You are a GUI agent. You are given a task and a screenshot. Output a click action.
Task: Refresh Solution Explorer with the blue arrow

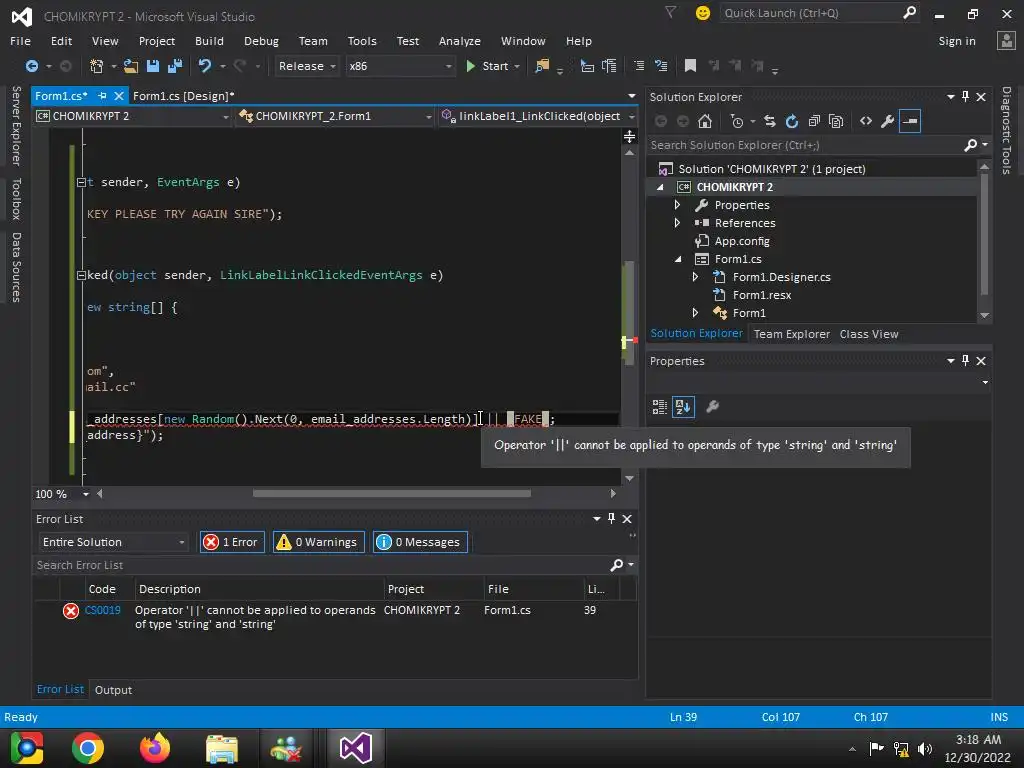(792, 121)
